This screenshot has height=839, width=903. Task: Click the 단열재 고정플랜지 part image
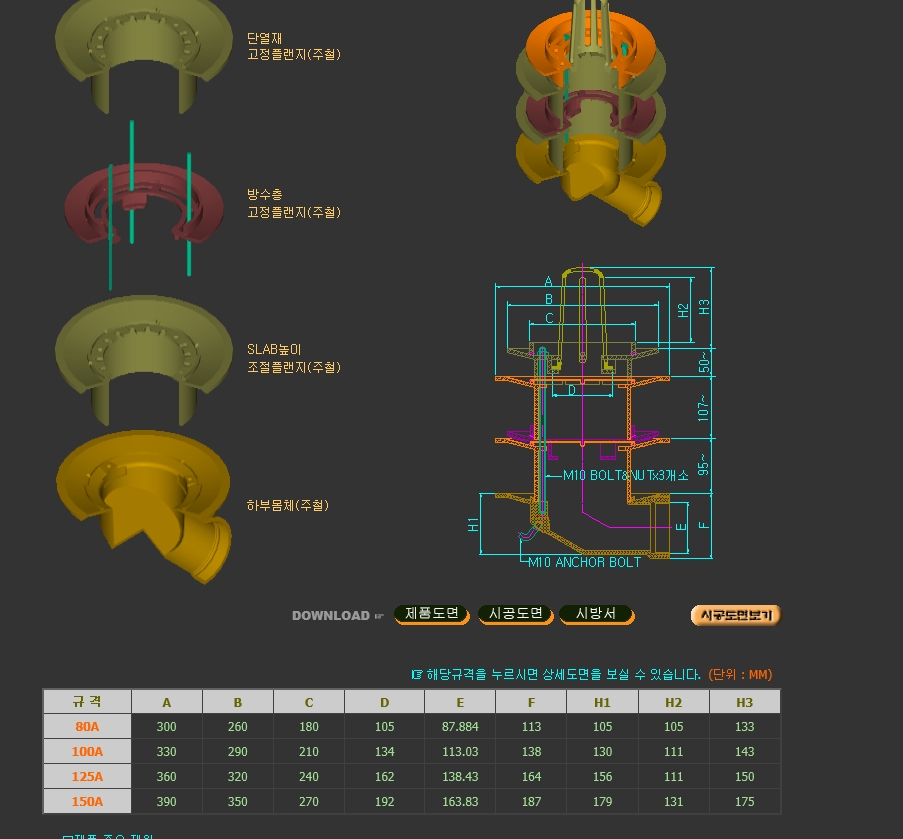click(143, 55)
